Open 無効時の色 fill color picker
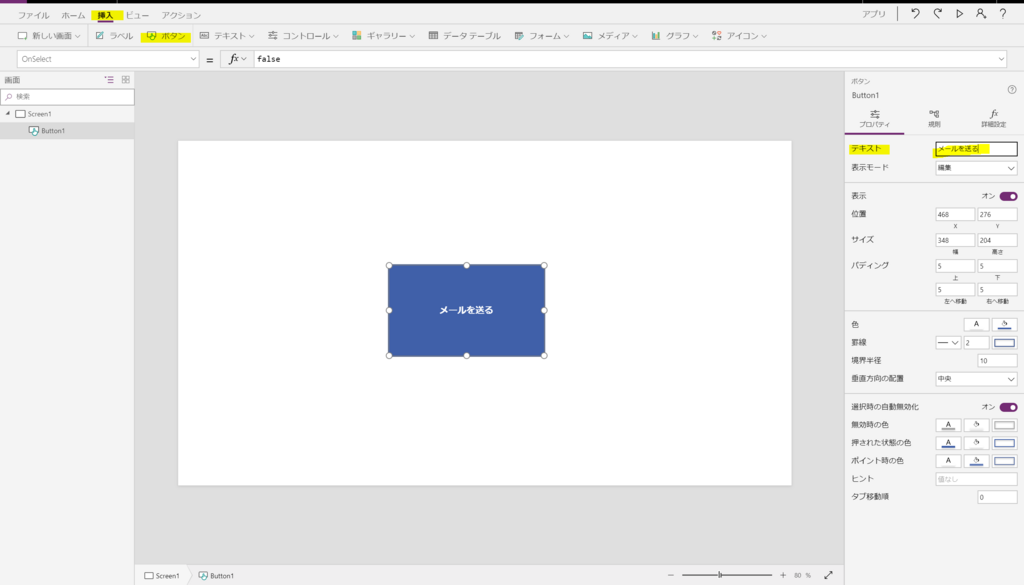Screen dimensions: 1024x585 tap(976, 425)
